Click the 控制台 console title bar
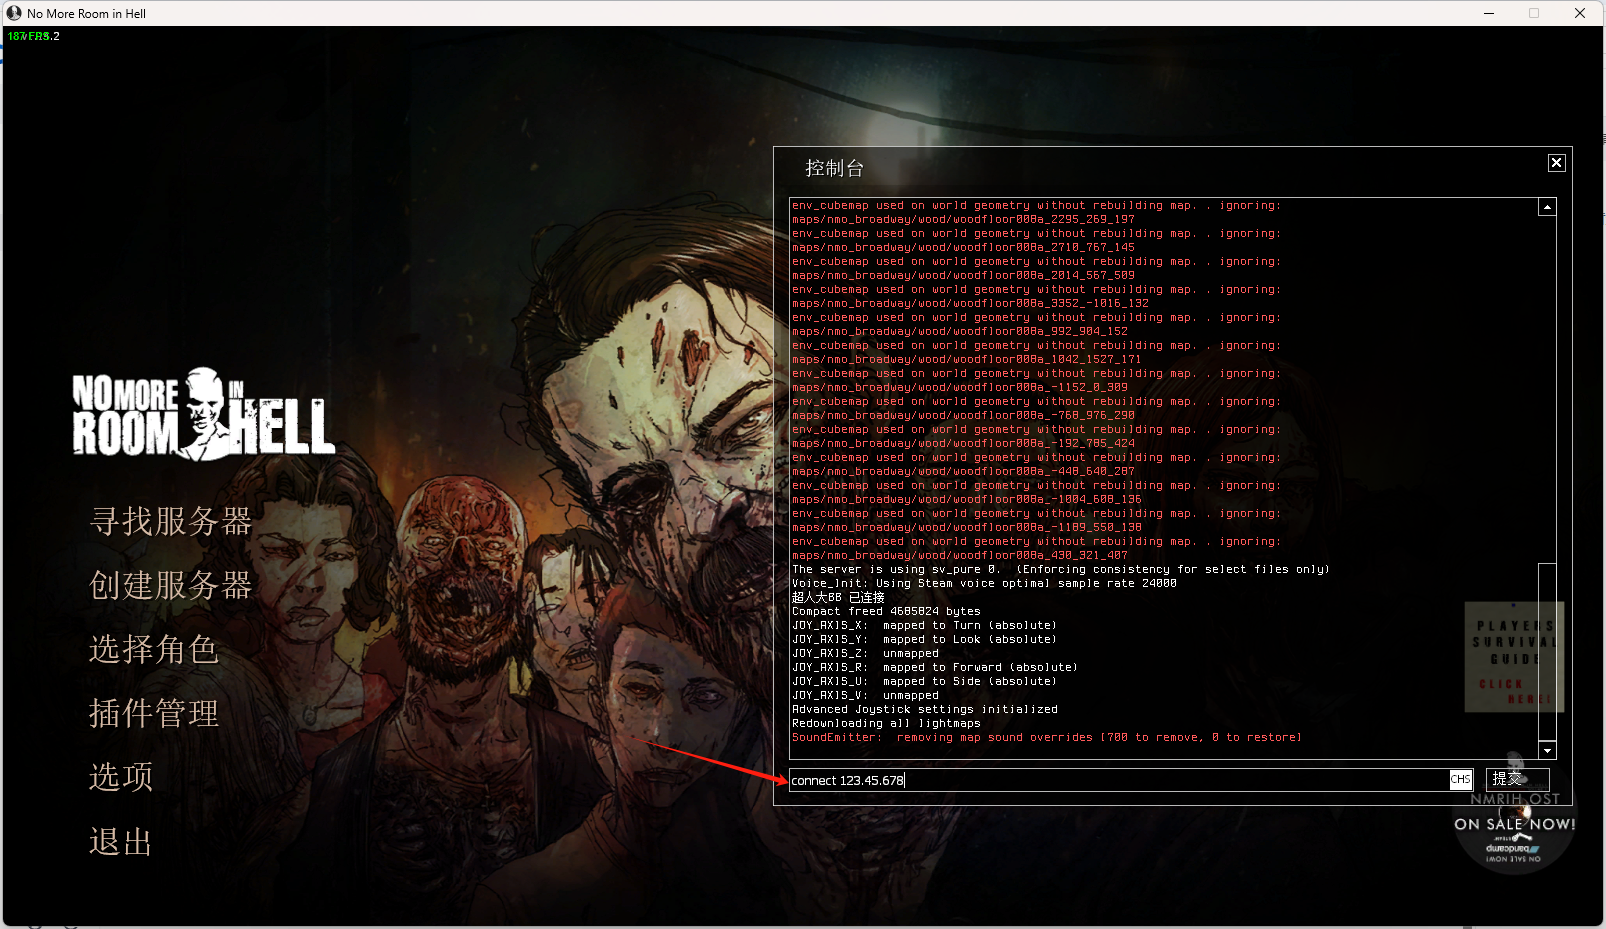This screenshot has width=1606, height=929. pyautogui.click(x=1170, y=168)
